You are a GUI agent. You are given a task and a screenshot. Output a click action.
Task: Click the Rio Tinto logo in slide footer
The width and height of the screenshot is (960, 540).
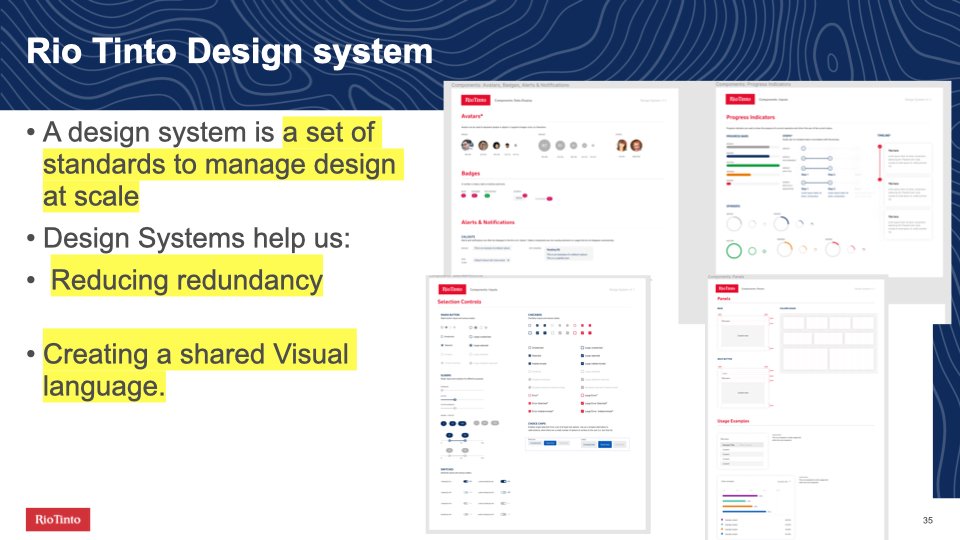pos(58,519)
